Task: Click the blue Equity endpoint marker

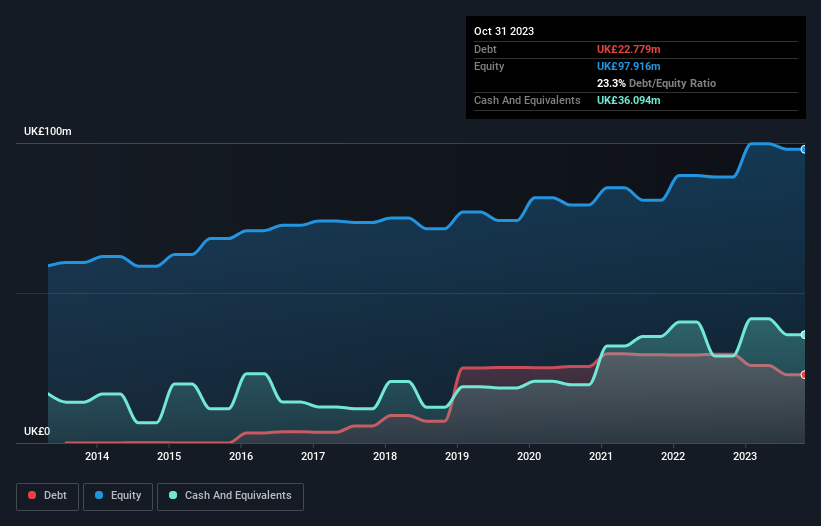Action: (804, 150)
